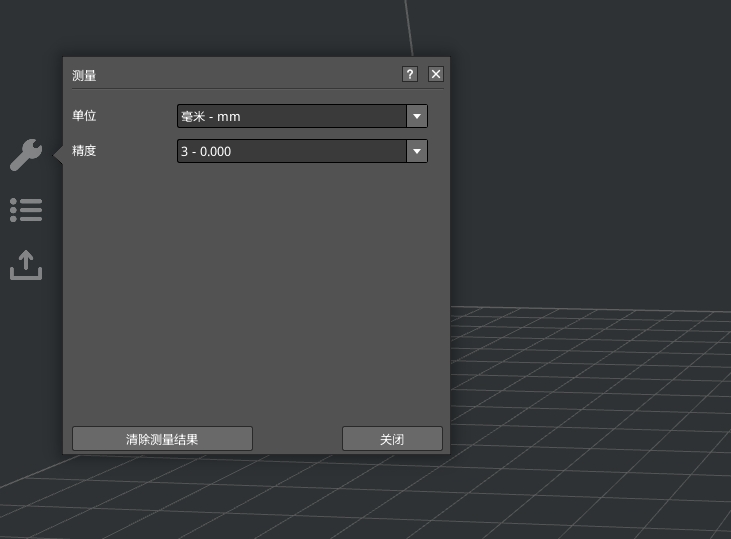Screen dimensions: 731x539
Task: Click the 精度 label
Action: [x=84, y=151]
